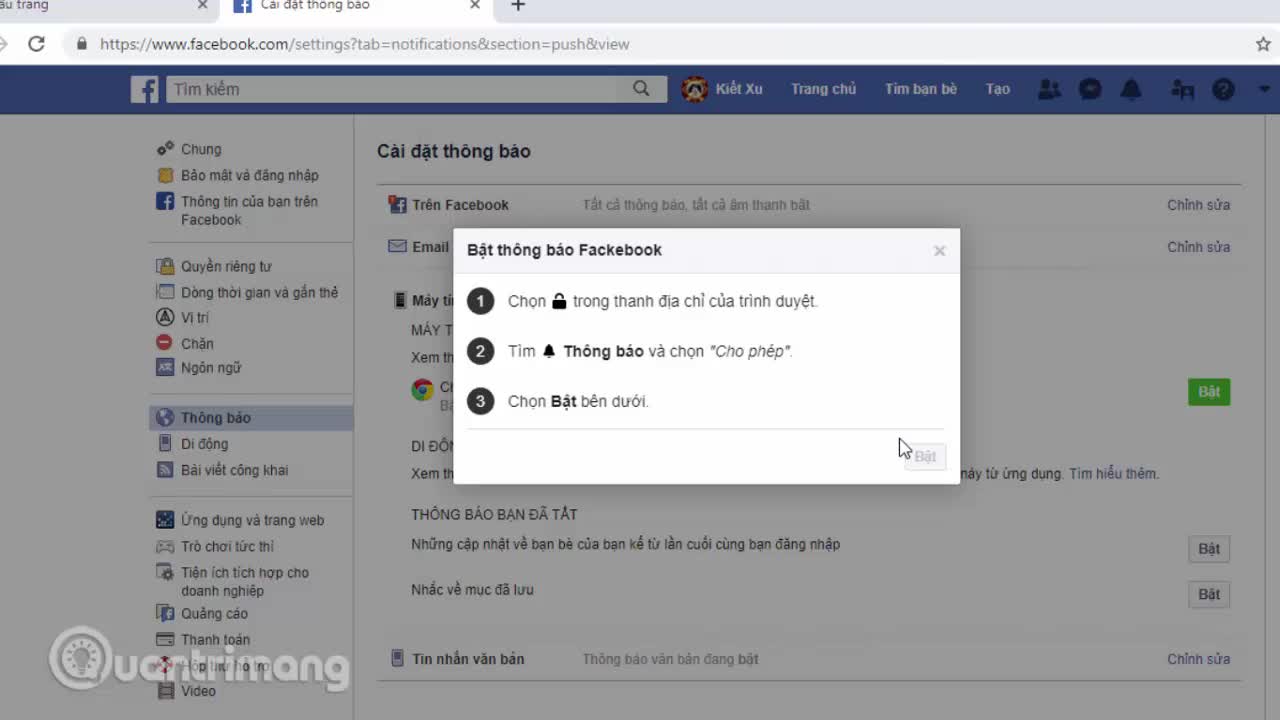The width and height of the screenshot is (1280, 720).
Task: Go to Trang chủ
Action: (x=823, y=89)
